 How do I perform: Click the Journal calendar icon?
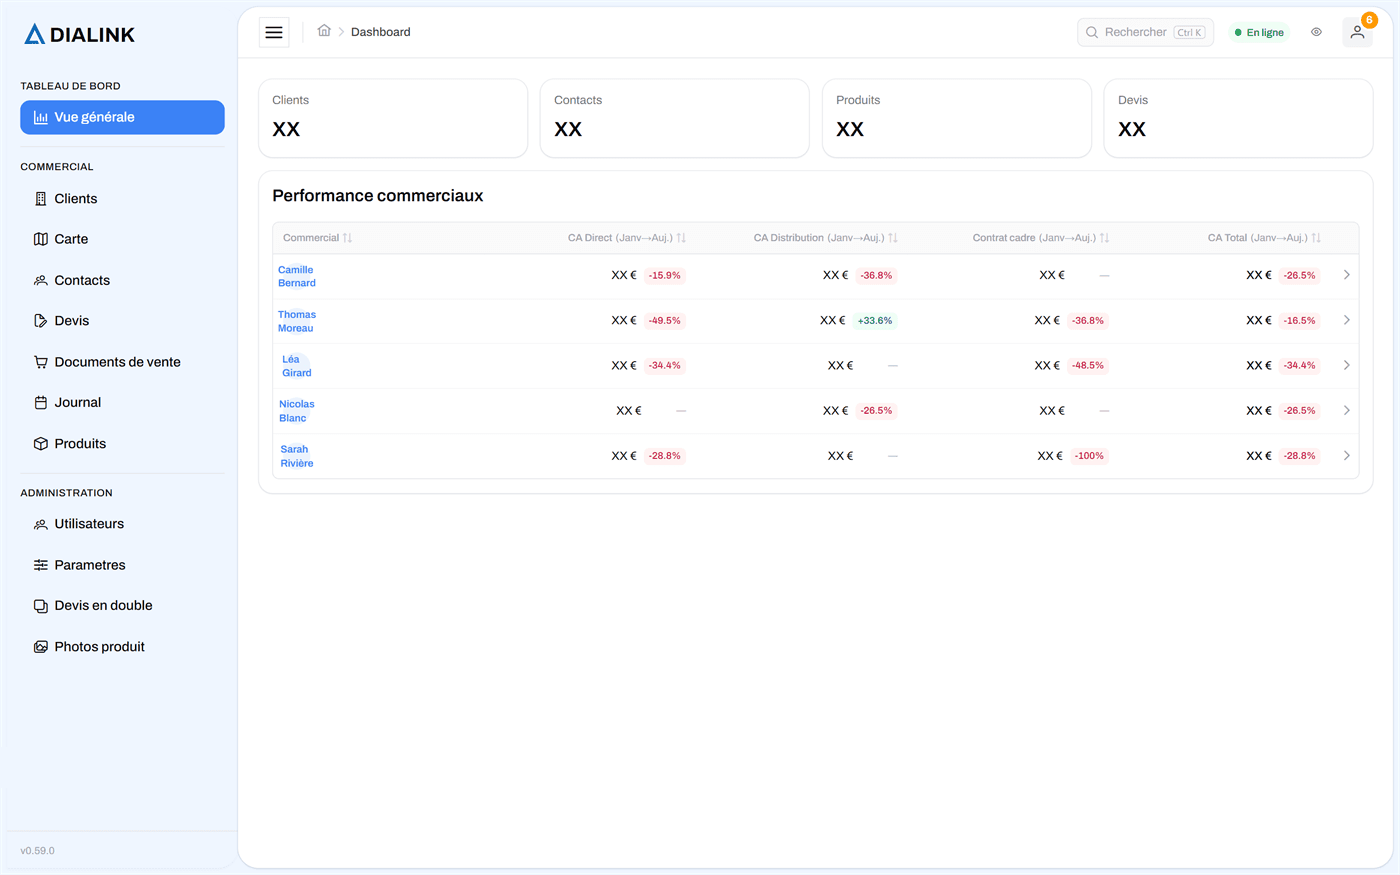41,403
